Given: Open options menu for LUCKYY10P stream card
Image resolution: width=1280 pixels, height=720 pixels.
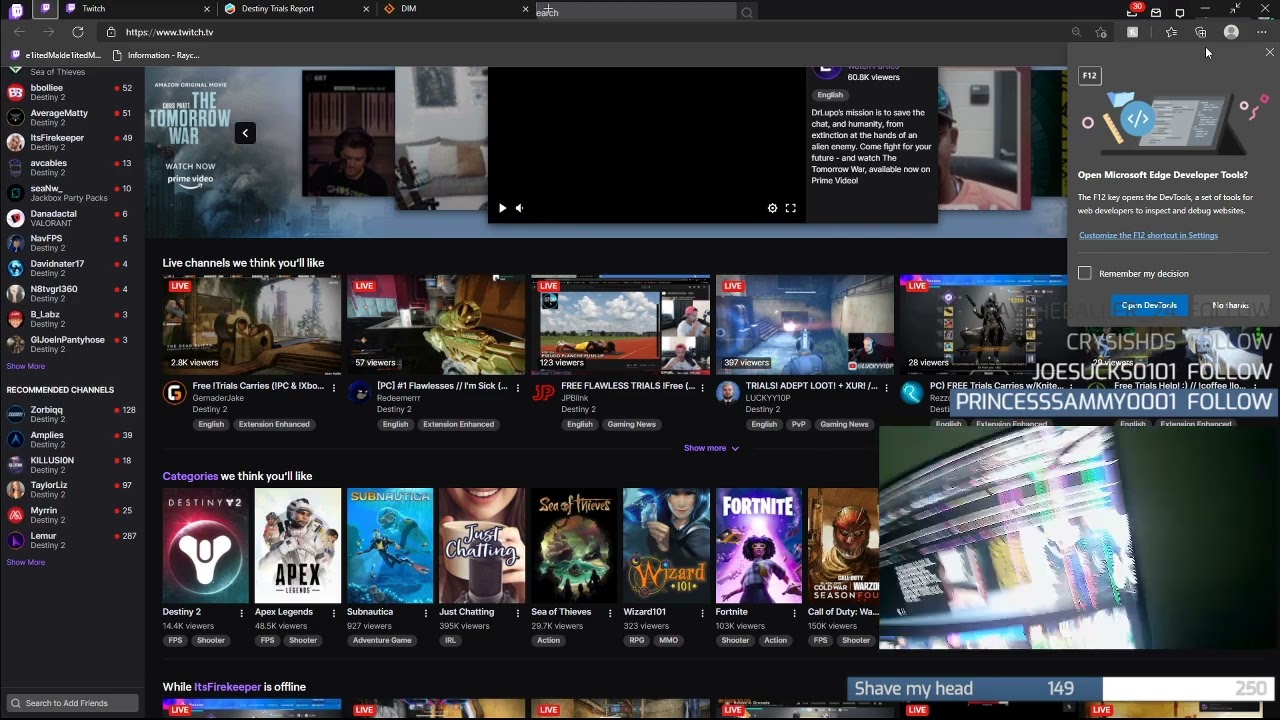Looking at the screenshot, I should pyautogui.click(x=886, y=388).
